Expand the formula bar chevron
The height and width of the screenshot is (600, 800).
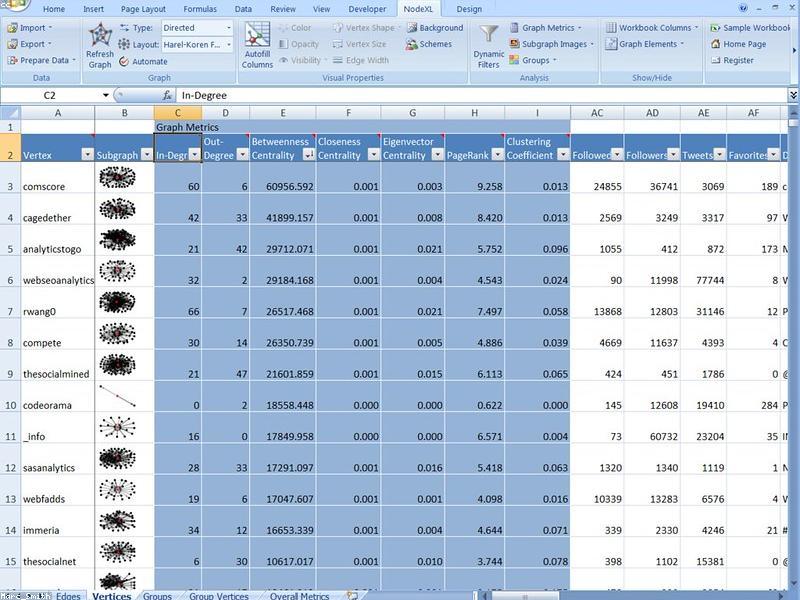click(x=793, y=95)
